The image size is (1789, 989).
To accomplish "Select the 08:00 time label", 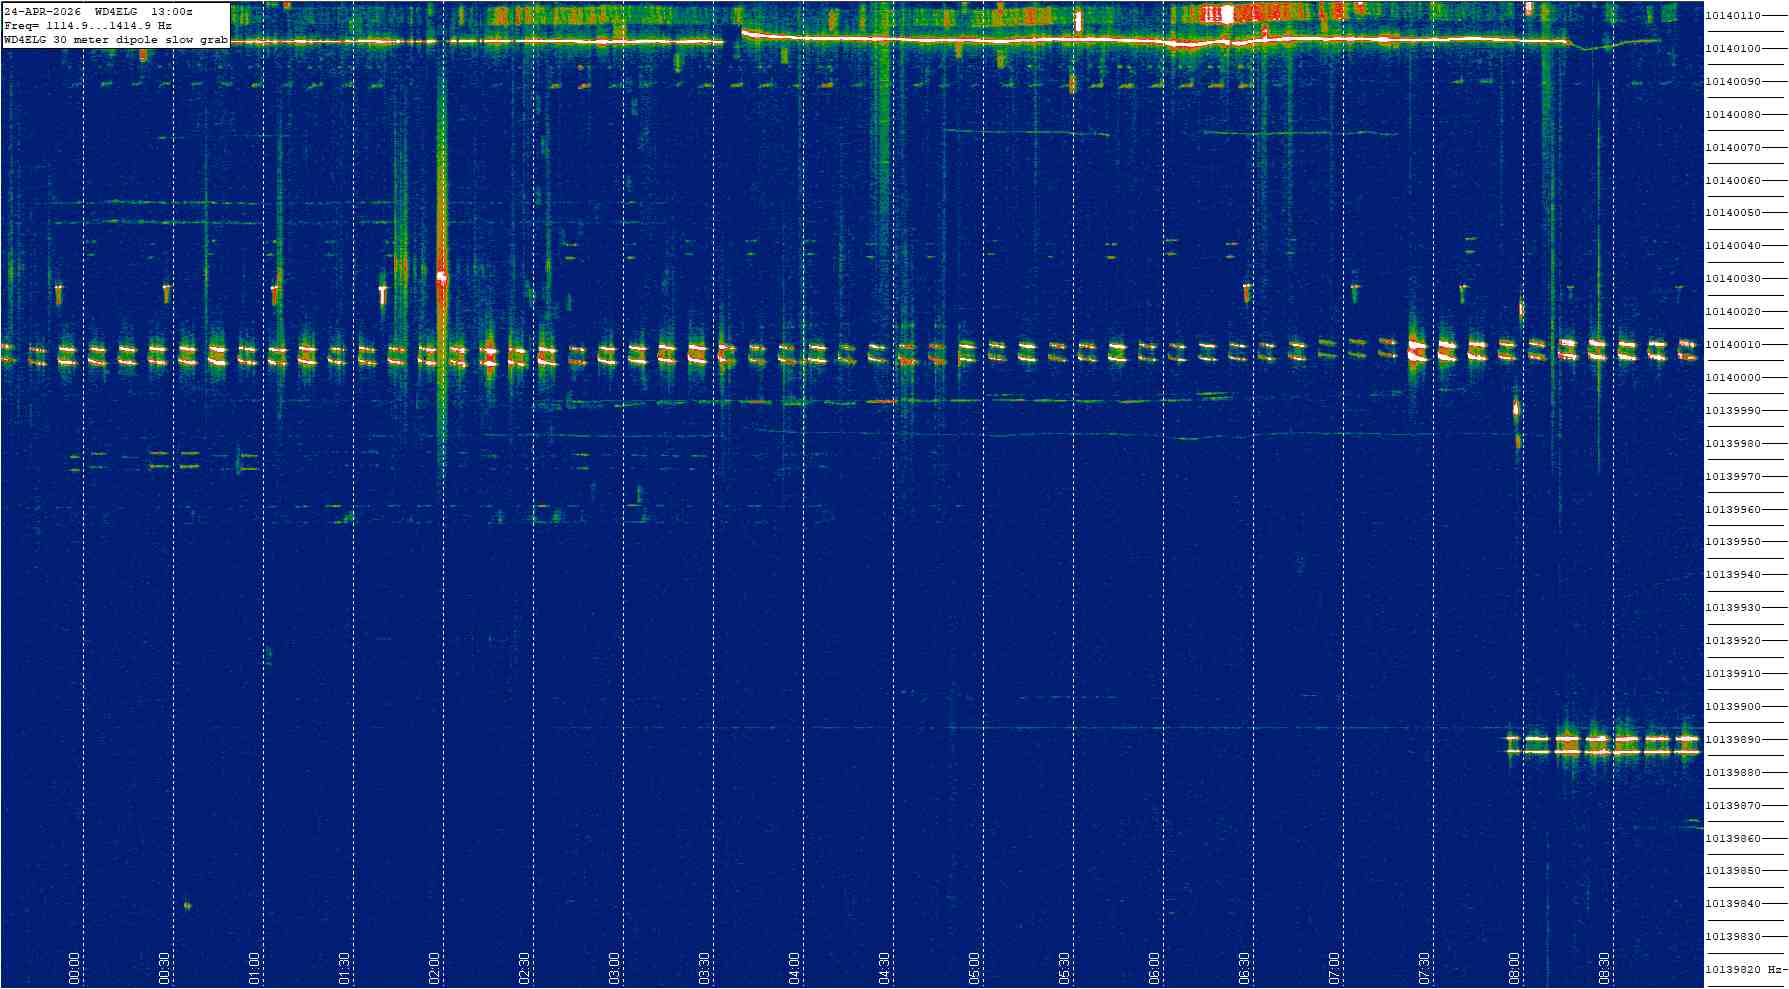I will click(1515, 968).
